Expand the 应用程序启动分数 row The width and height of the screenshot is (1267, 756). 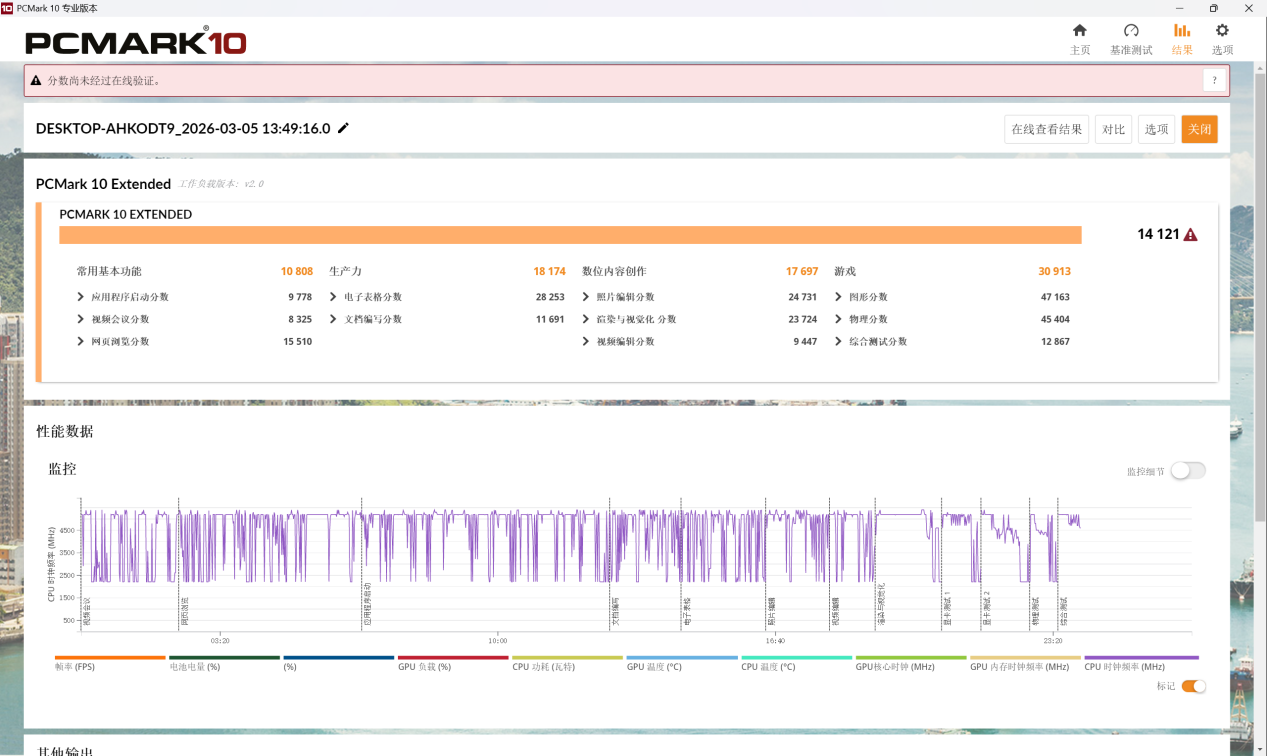click(80, 297)
